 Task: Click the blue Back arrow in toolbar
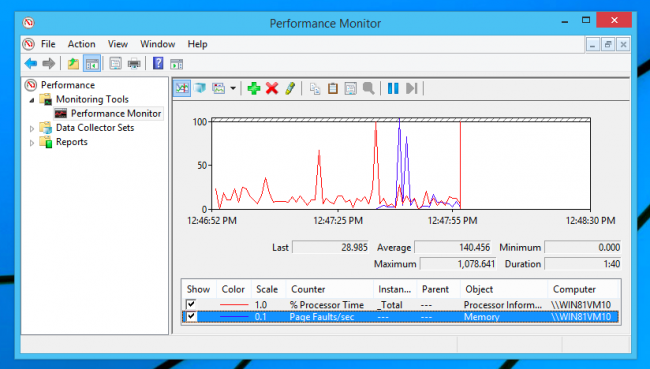pyautogui.click(x=31, y=64)
